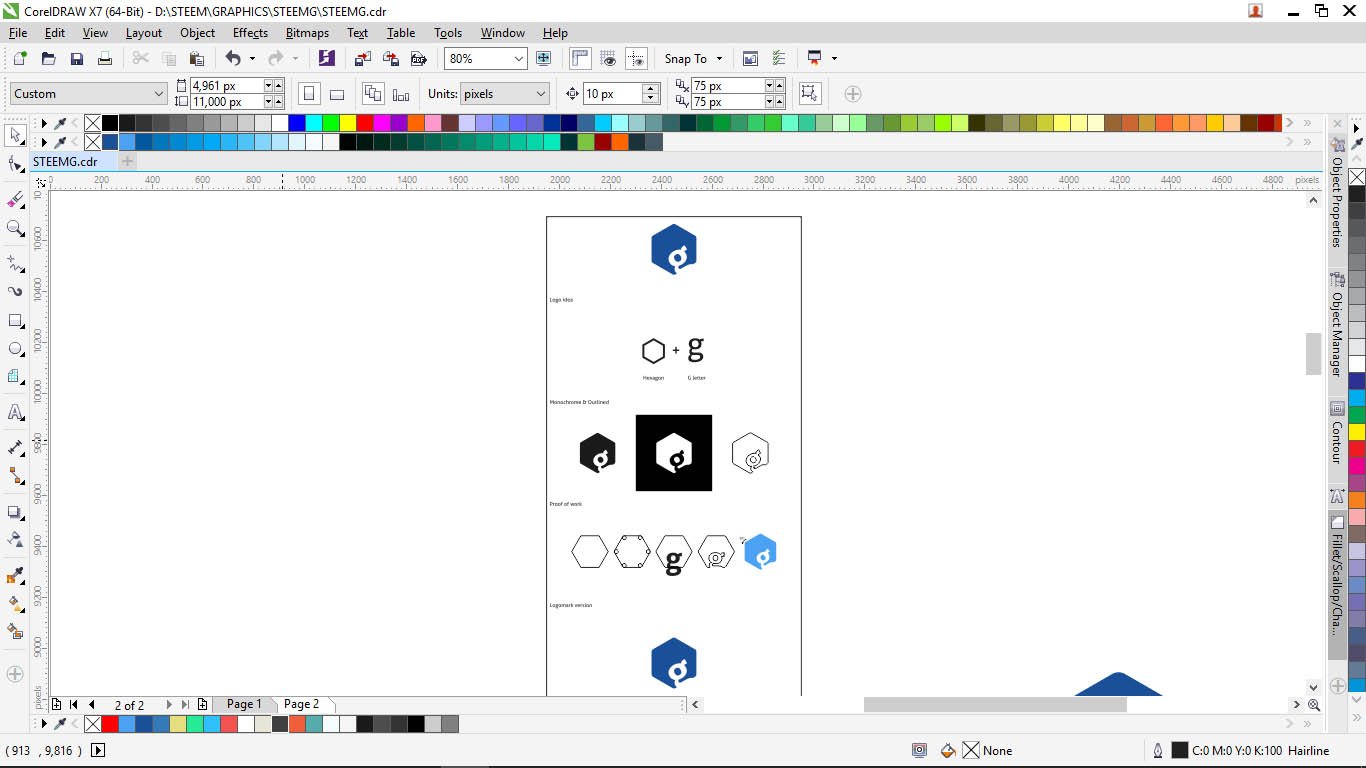Open the Application Launcher dropdown arrow
This screenshot has height=768, width=1366.
point(834,59)
